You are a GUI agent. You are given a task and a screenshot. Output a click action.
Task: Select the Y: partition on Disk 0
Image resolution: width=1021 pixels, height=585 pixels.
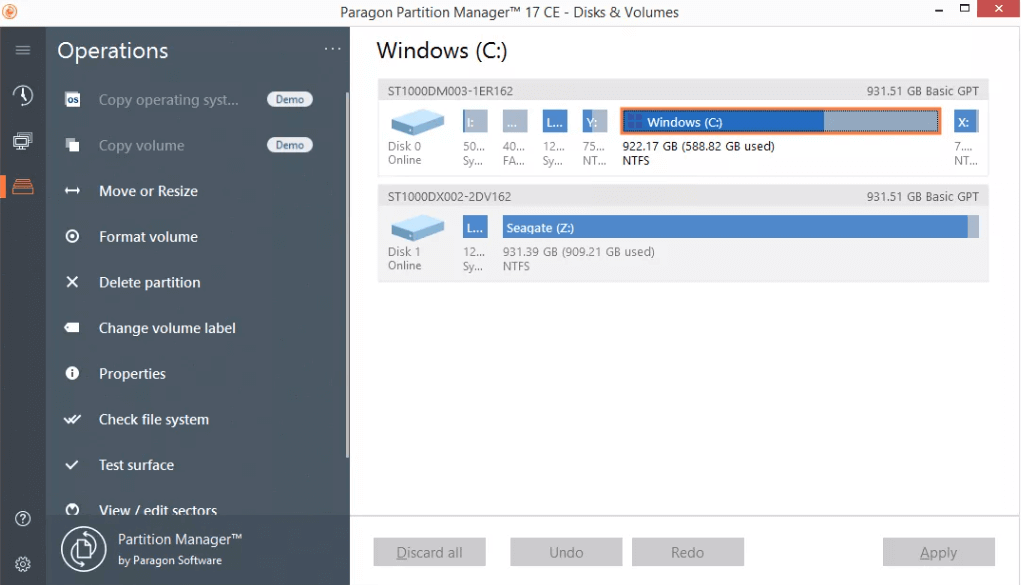tap(594, 122)
